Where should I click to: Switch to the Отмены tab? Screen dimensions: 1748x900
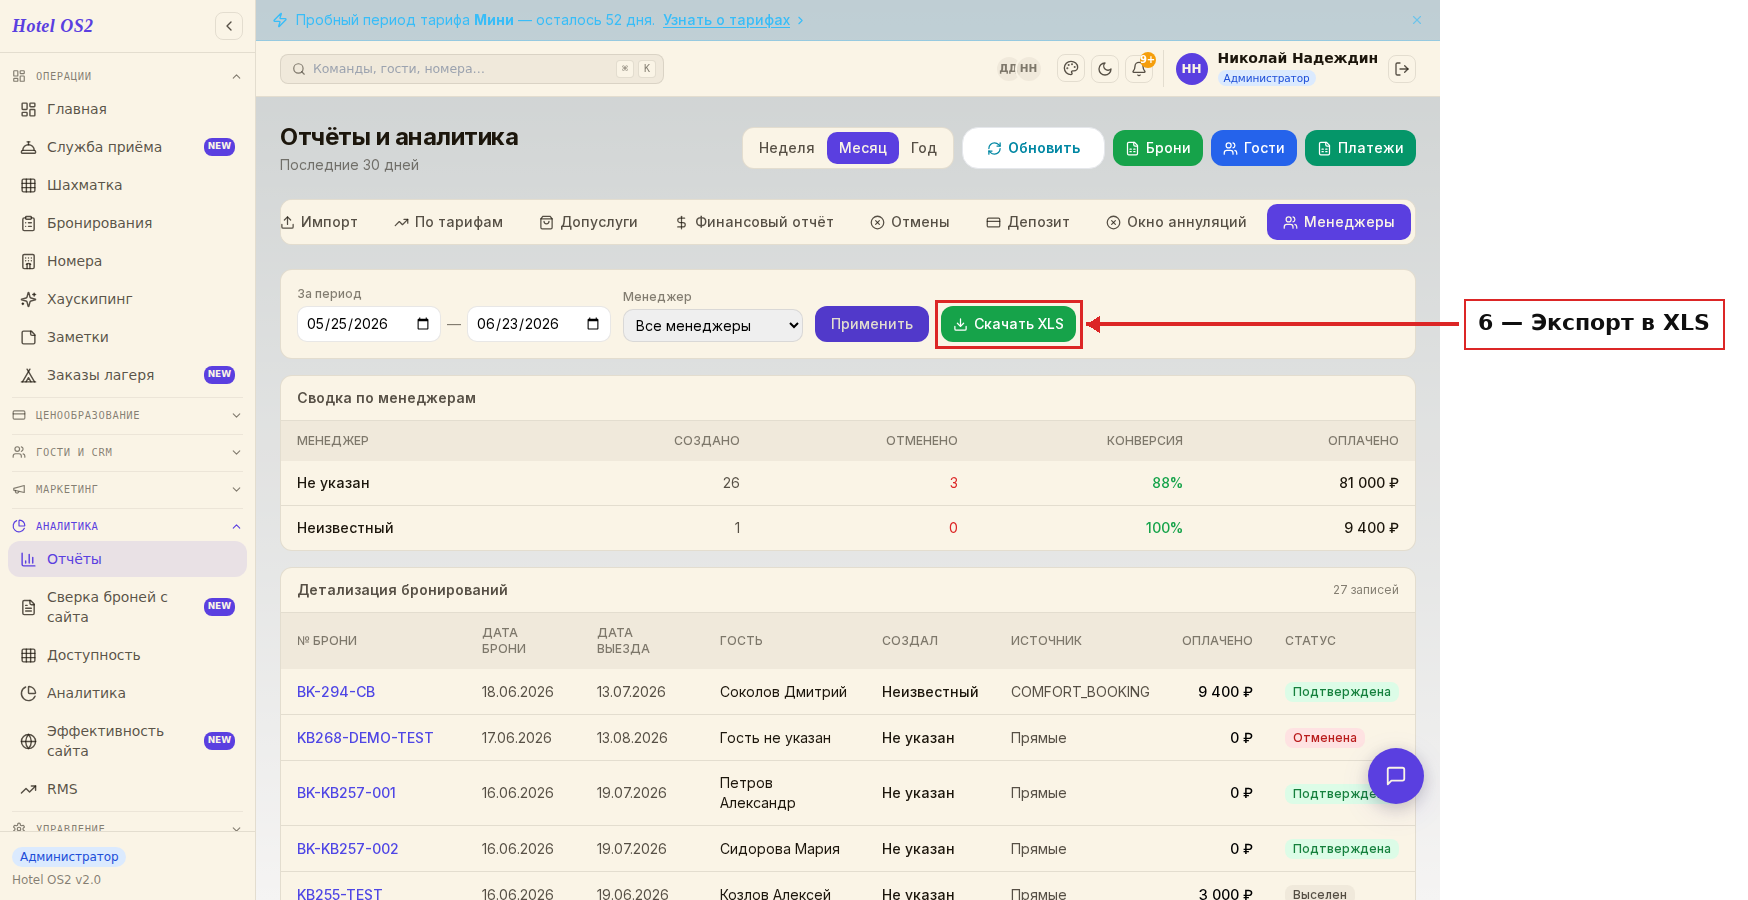910,222
